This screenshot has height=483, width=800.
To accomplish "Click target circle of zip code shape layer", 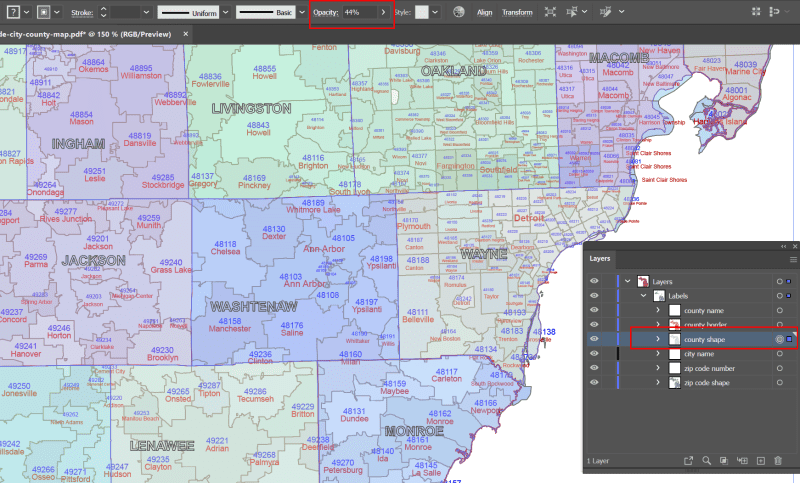I will [779, 383].
